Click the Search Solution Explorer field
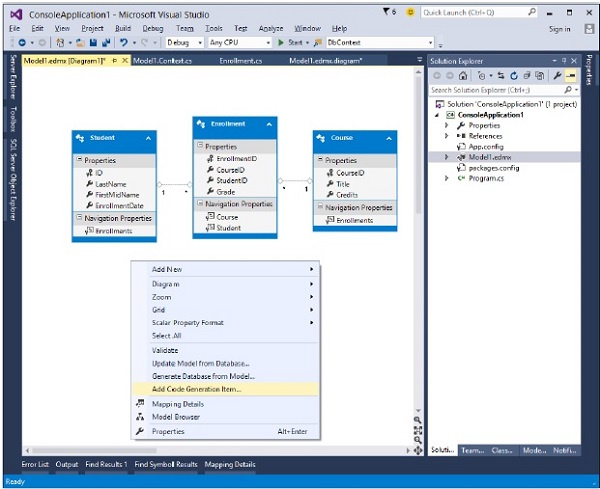Screen dimensions: 600x489 coord(504,90)
